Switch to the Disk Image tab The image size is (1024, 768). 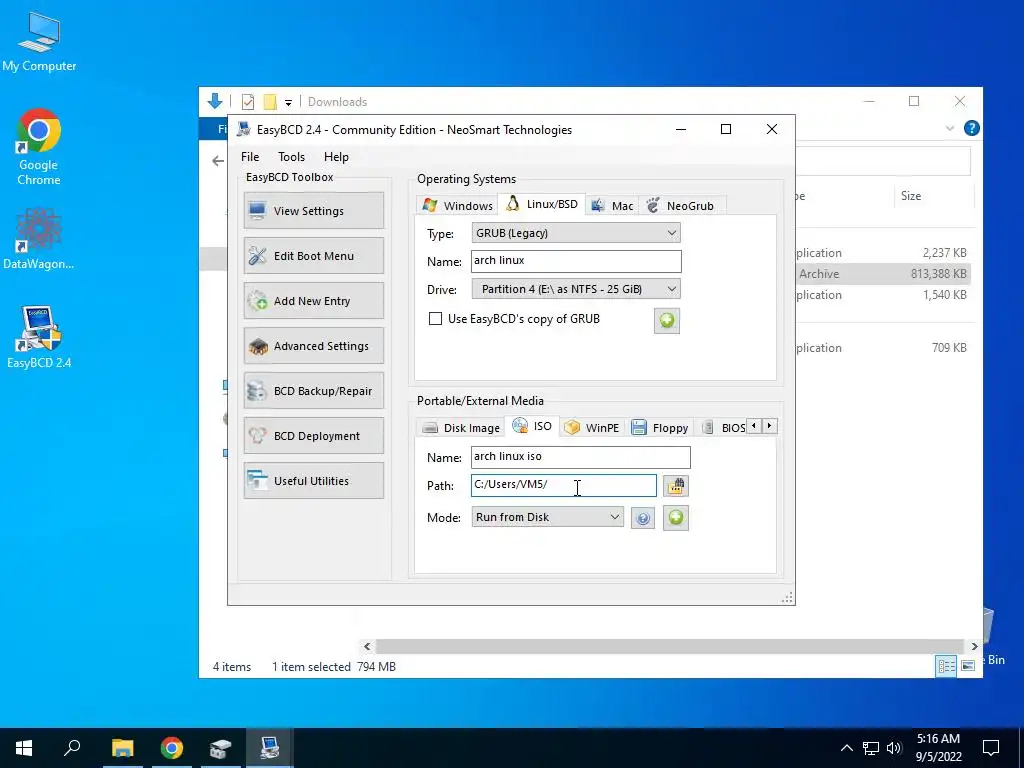coord(460,428)
